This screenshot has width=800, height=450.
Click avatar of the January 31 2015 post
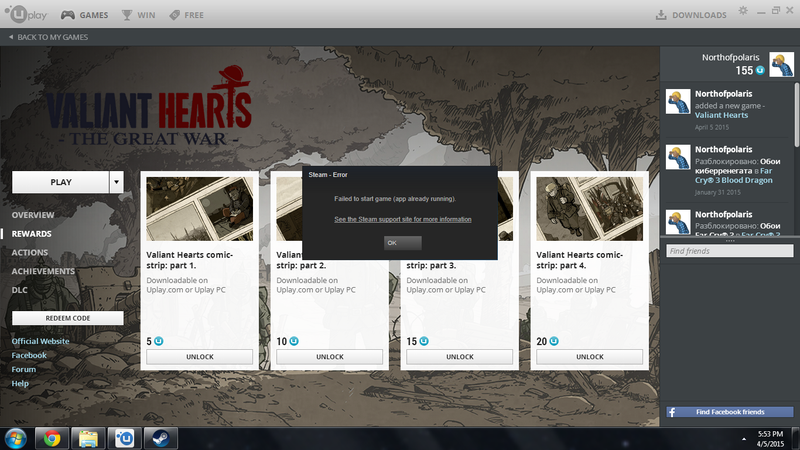[678, 157]
